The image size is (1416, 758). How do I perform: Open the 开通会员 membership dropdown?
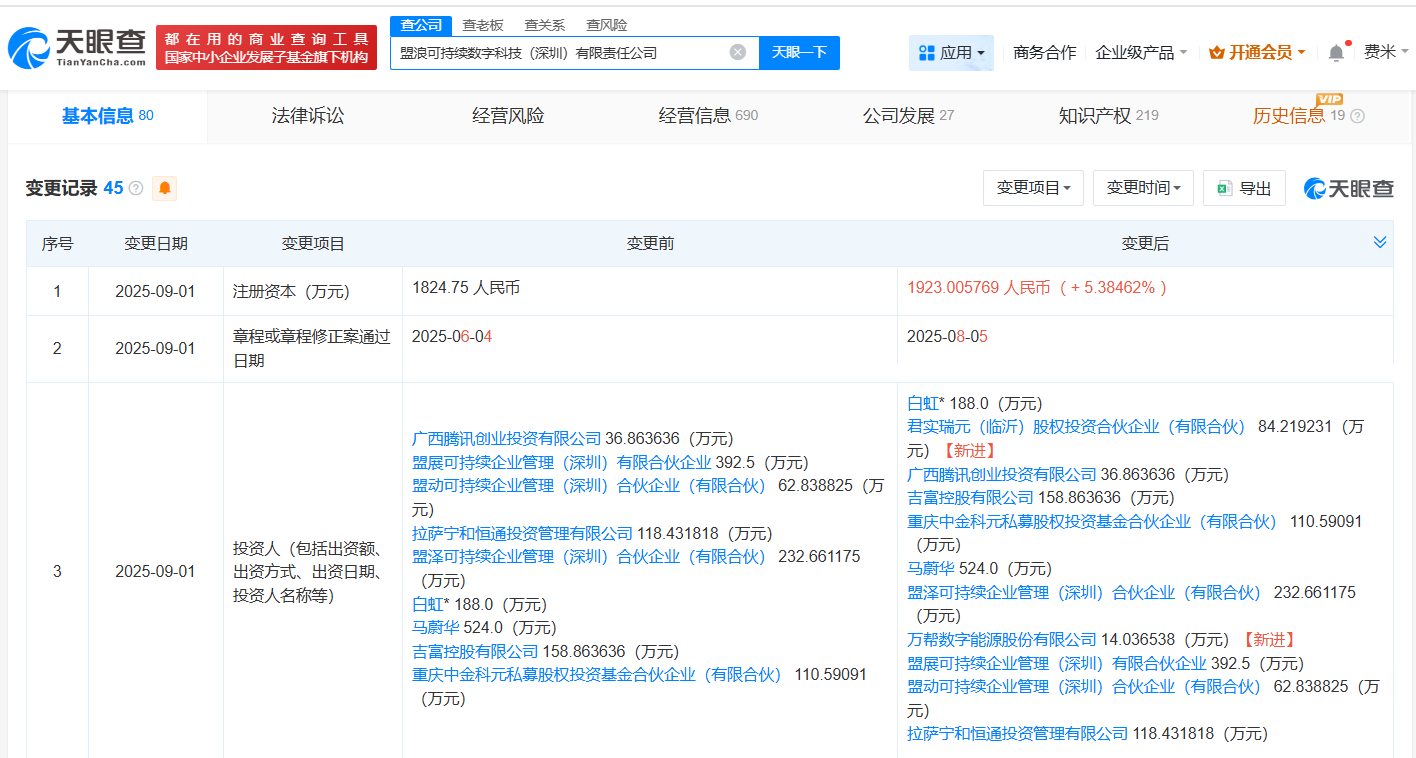coord(1257,52)
